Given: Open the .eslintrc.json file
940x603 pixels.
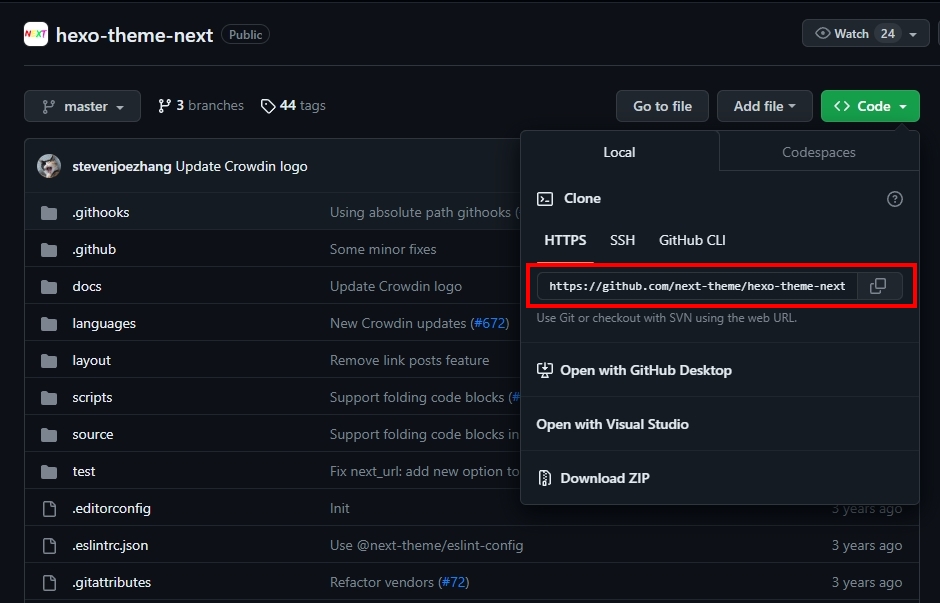Looking at the screenshot, I should click(110, 545).
